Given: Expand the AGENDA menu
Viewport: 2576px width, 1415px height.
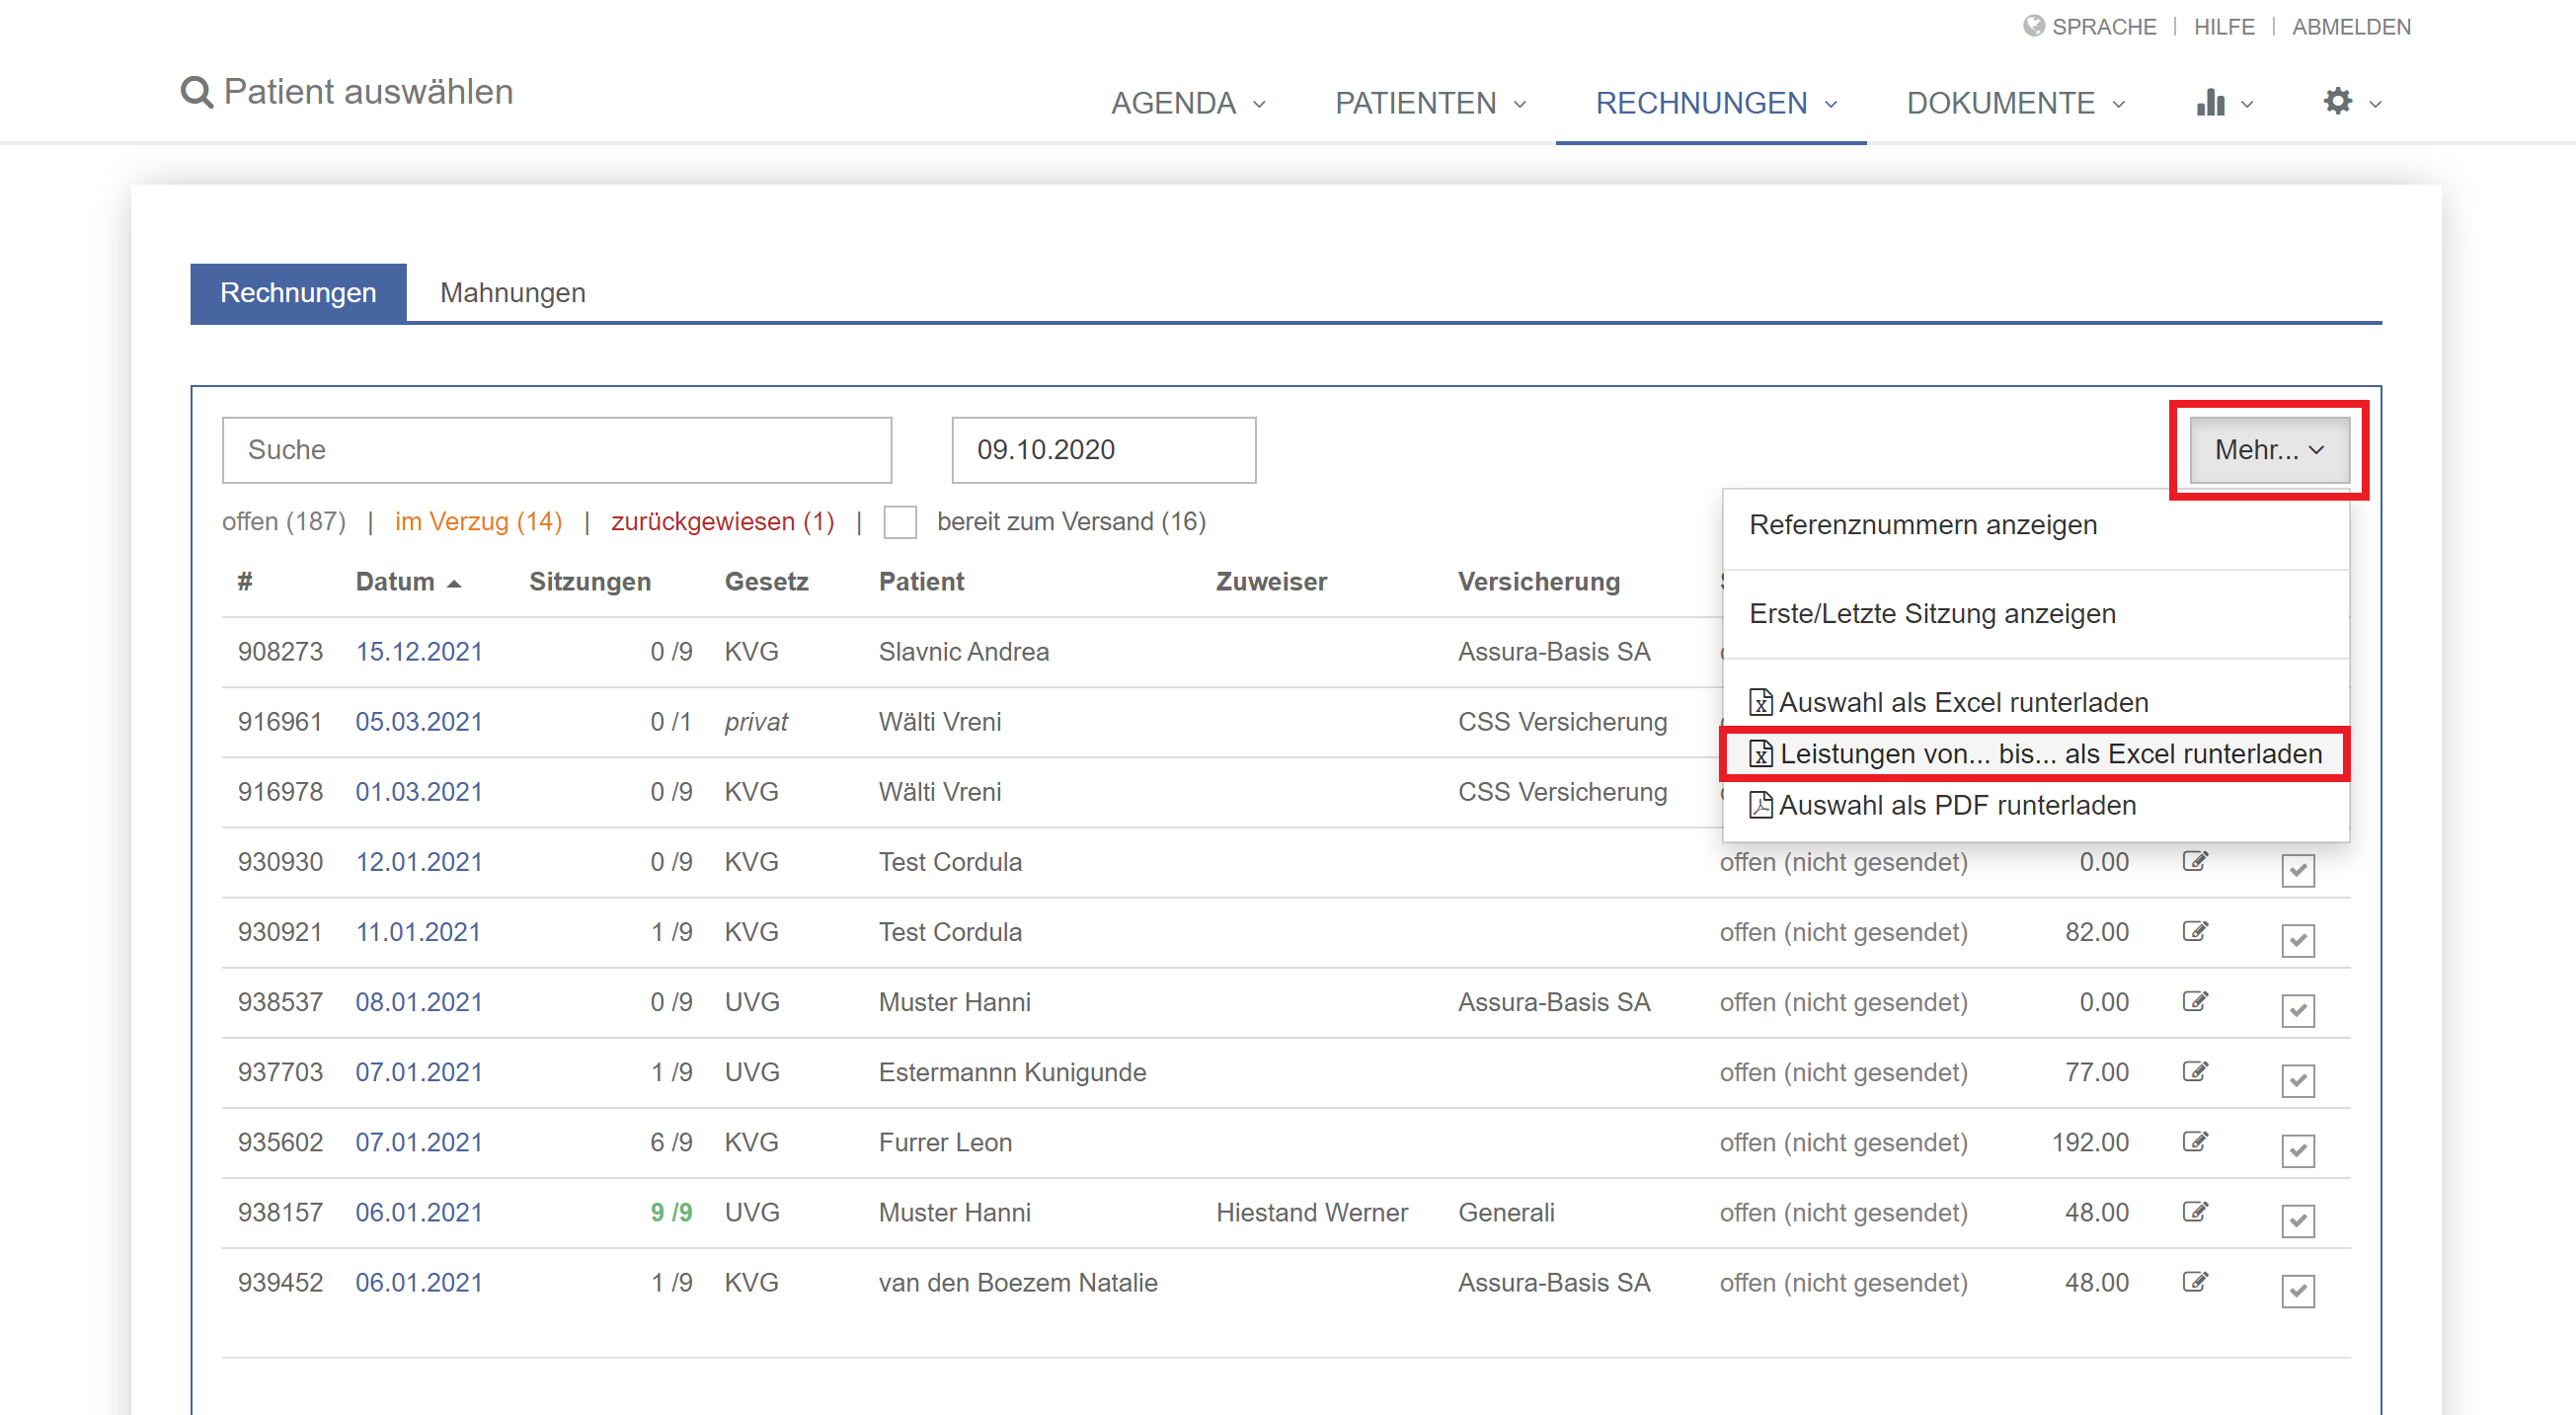Looking at the screenshot, I should pyautogui.click(x=1188, y=102).
